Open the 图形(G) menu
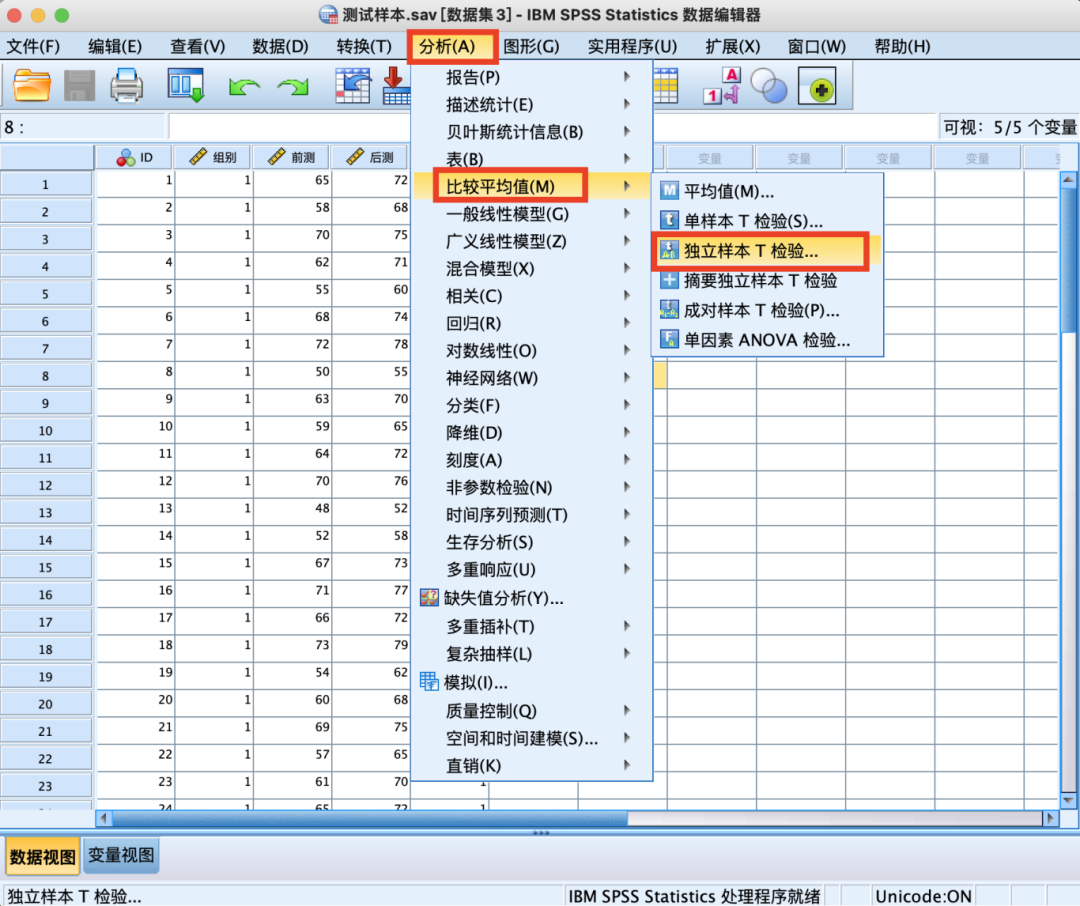 pyautogui.click(x=531, y=46)
